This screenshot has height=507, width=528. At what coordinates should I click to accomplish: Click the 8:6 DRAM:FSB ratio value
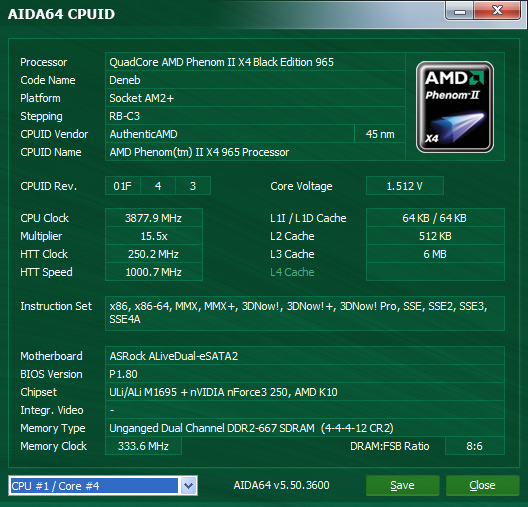pos(474,446)
